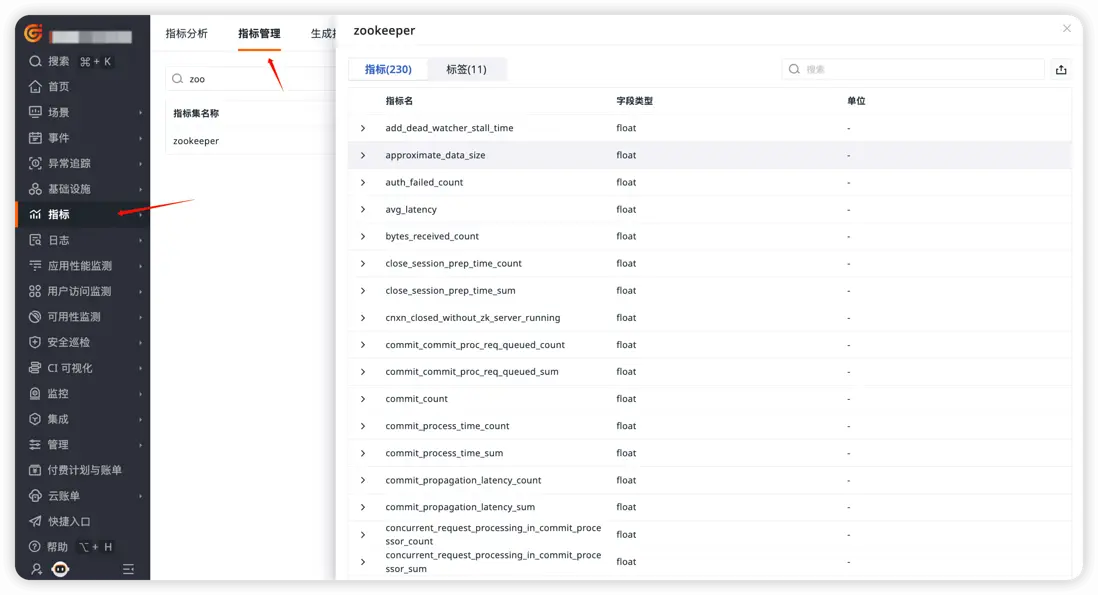Collapse sidebar using bottom menu icon
This screenshot has height=595, width=1098.
[x=128, y=569]
